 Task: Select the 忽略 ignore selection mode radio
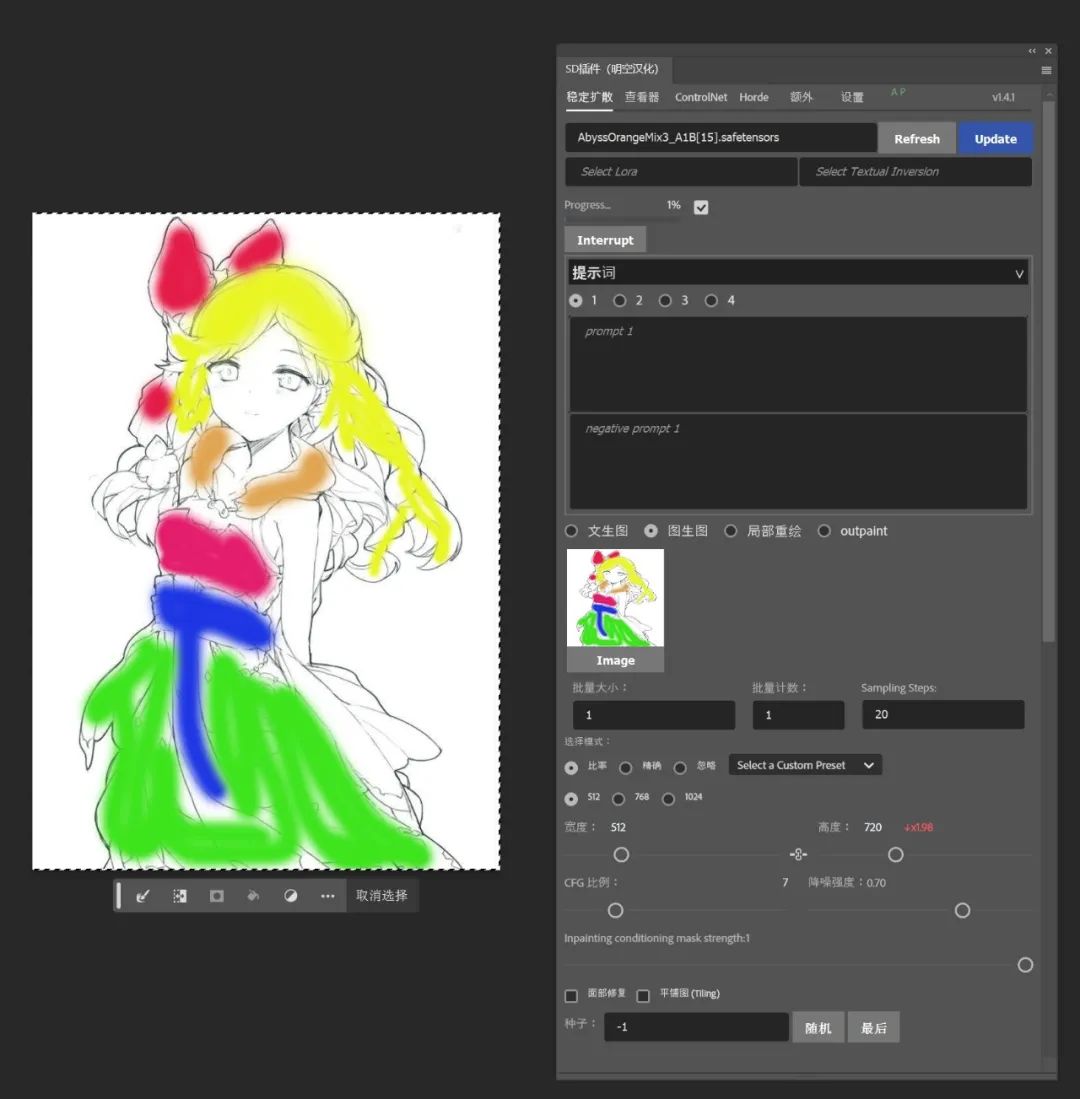[x=680, y=767]
